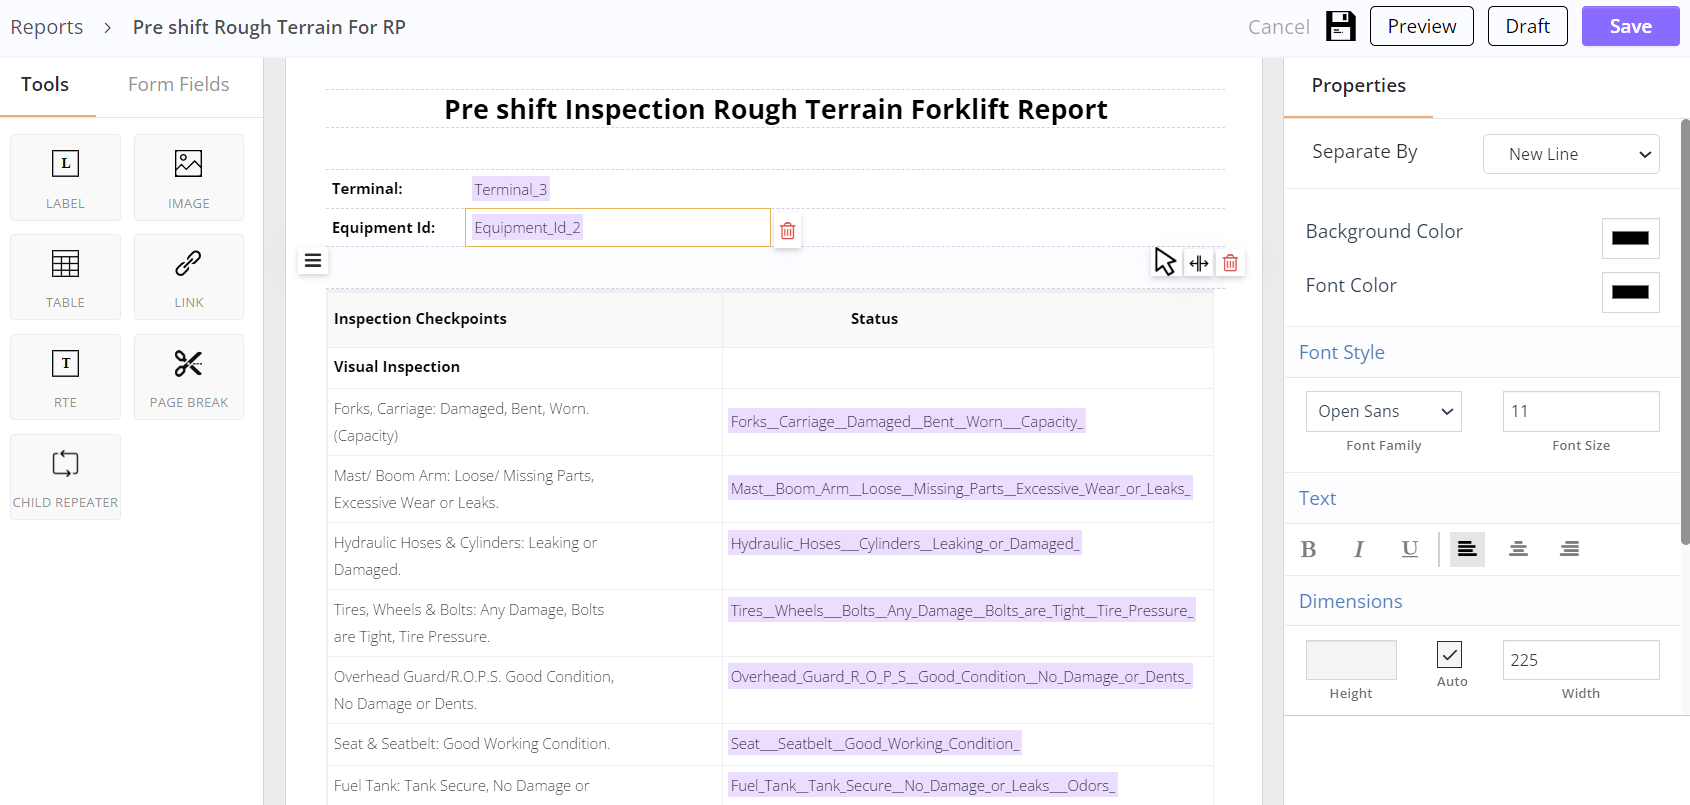
Task: Open the Background Color swatch
Action: [x=1630, y=238]
